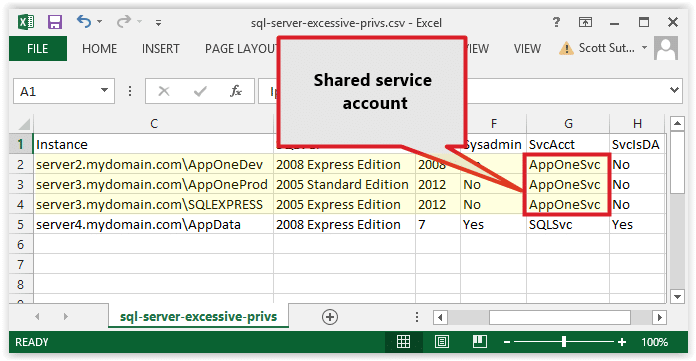Image resolution: width=696 pixels, height=361 pixels.
Task: Add a new sheet with plus button
Action: point(330,317)
